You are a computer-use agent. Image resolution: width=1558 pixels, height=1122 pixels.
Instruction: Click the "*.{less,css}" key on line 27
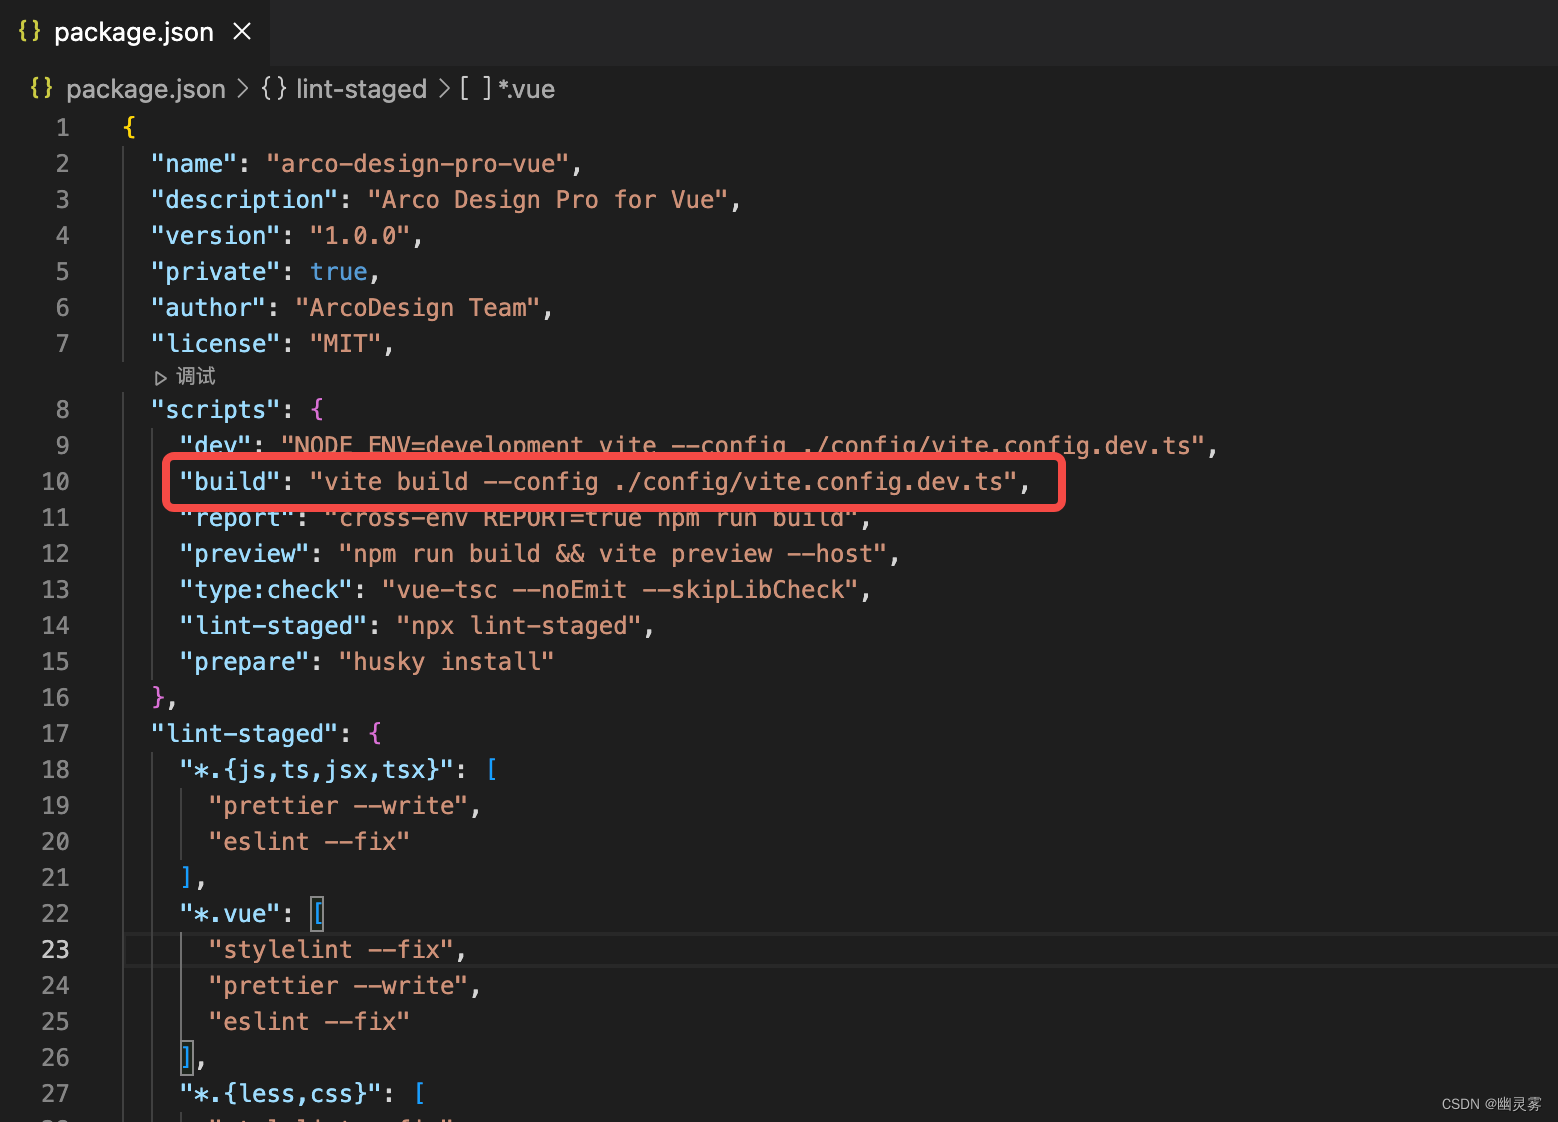tap(280, 1094)
